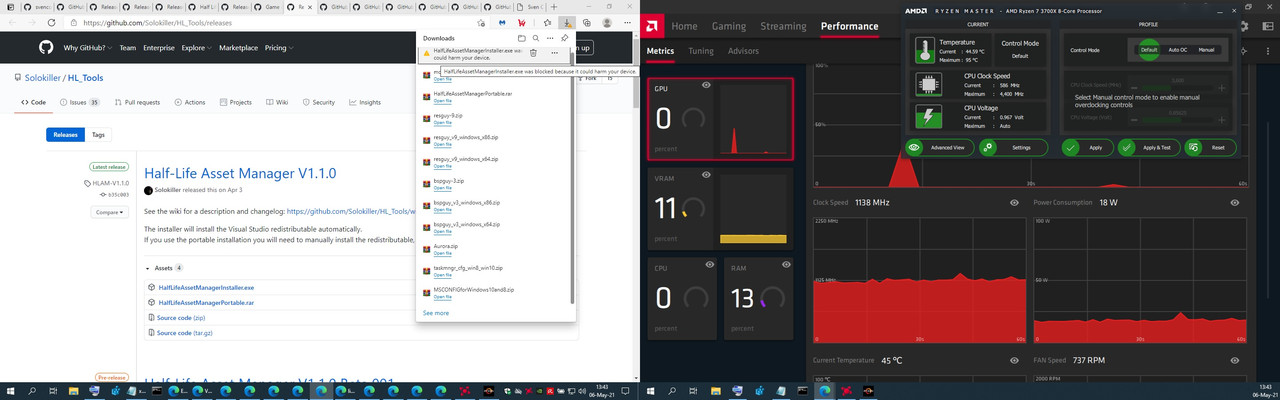Open more options for the blocked installer download

point(554,52)
